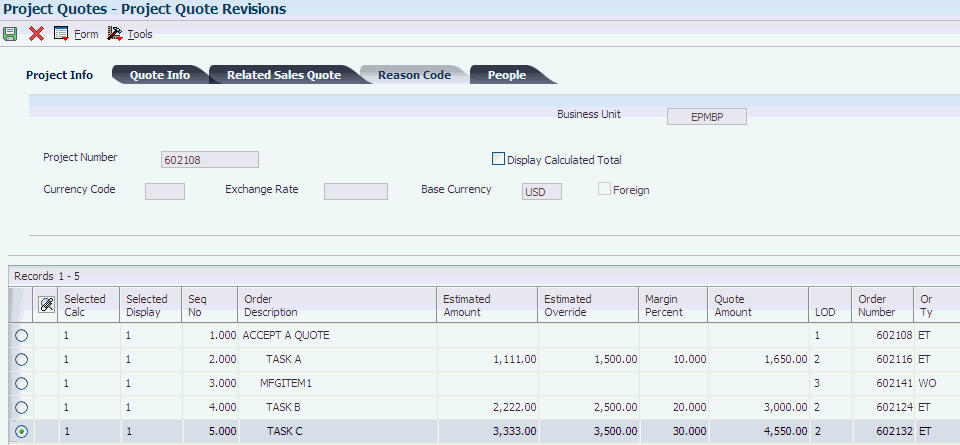The height and width of the screenshot is (445, 960).
Task: Enable the Display Calculated Total checkbox
Action: (x=499, y=159)
